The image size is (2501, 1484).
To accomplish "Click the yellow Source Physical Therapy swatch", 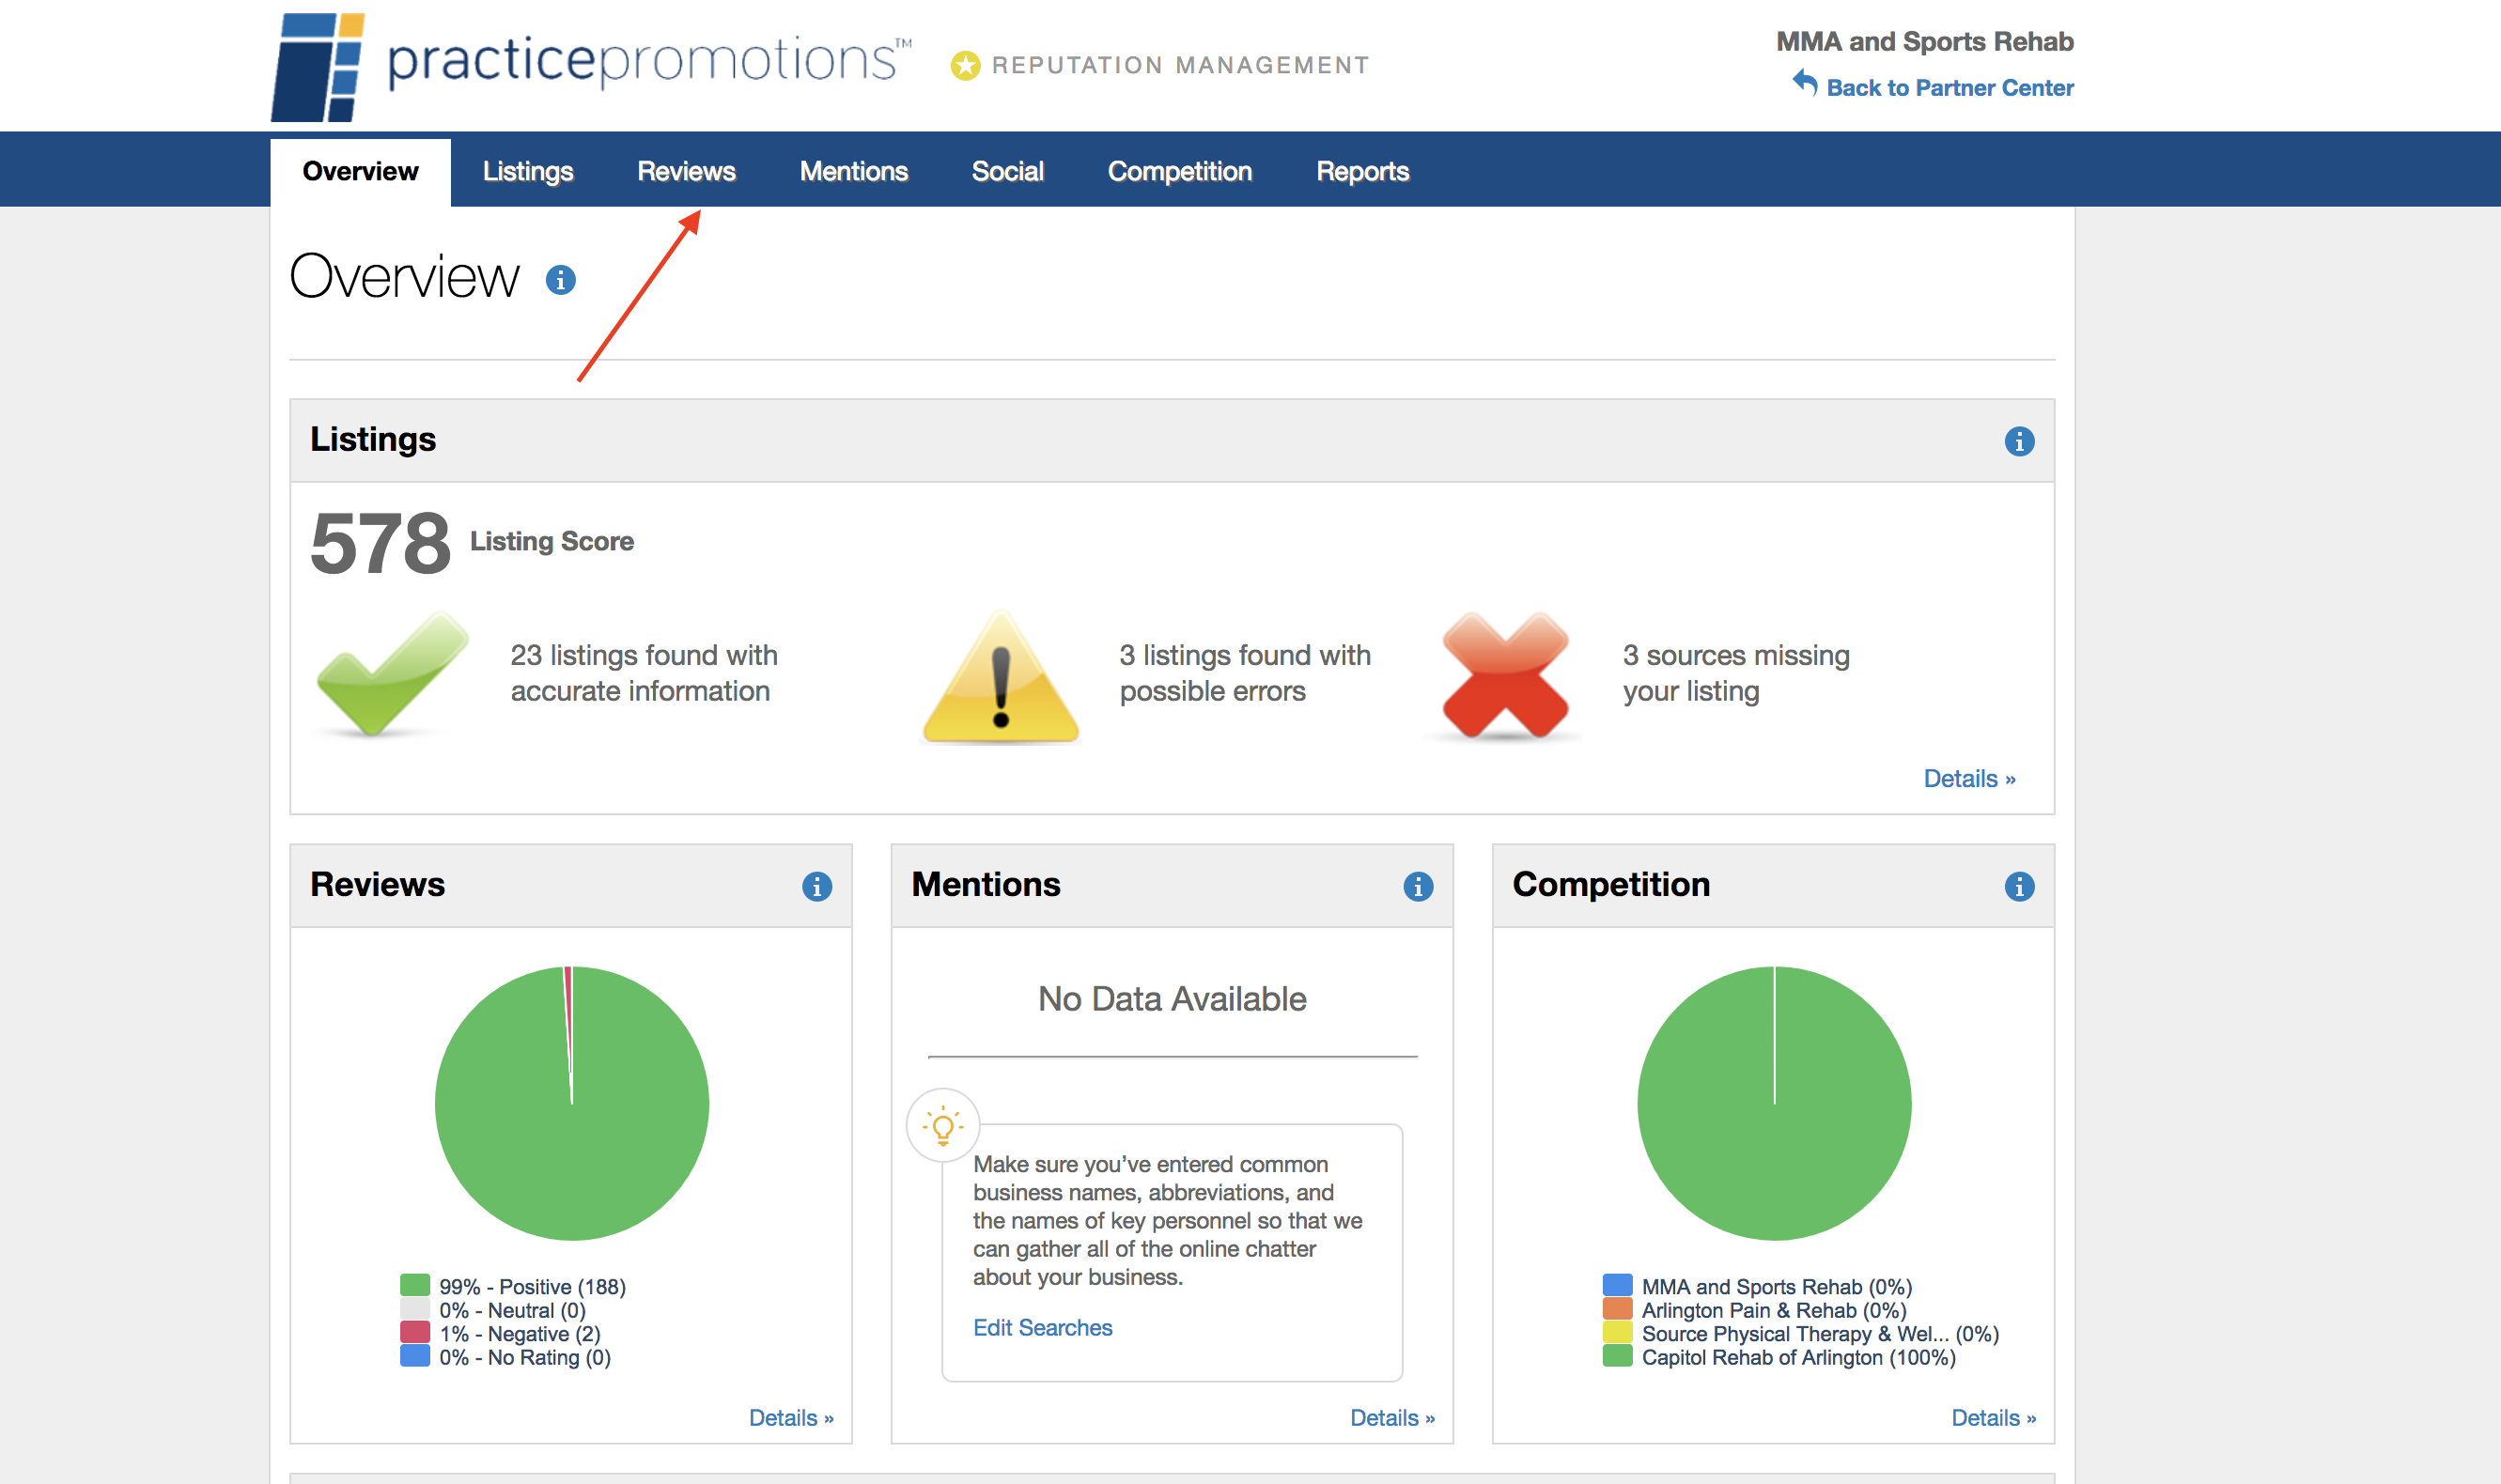I will point(1617,1332).
